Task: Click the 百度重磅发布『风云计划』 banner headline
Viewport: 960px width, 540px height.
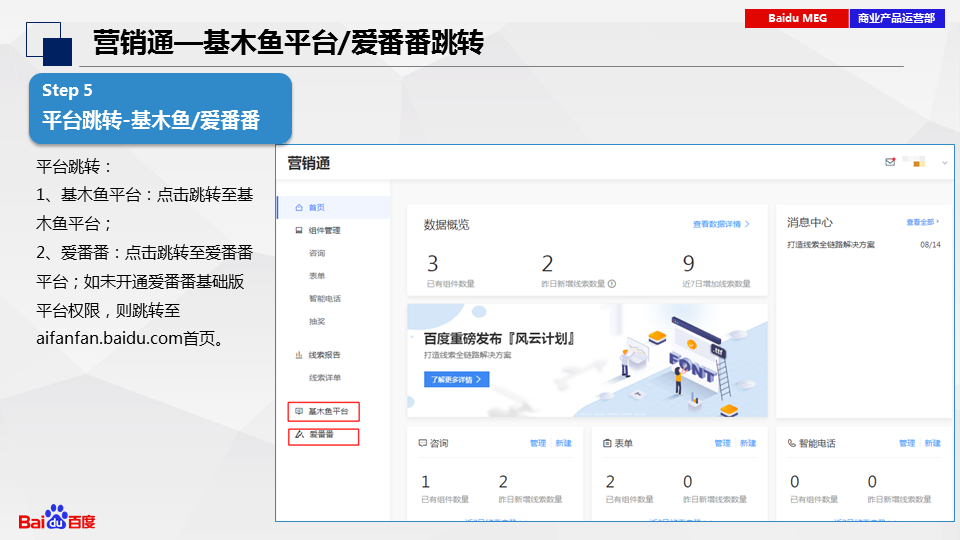Action: coord(499,339)
